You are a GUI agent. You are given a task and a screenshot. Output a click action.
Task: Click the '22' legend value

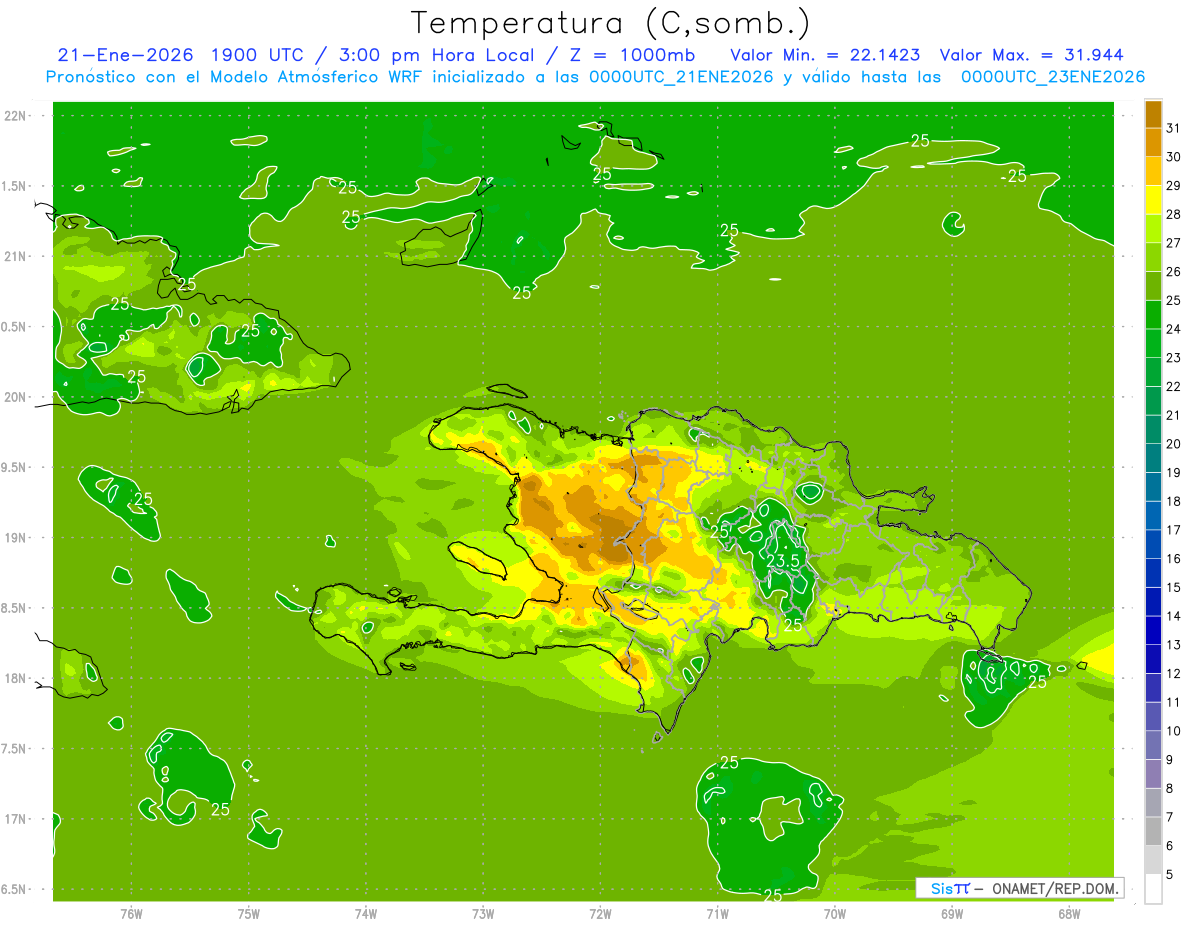point(1173,387)
